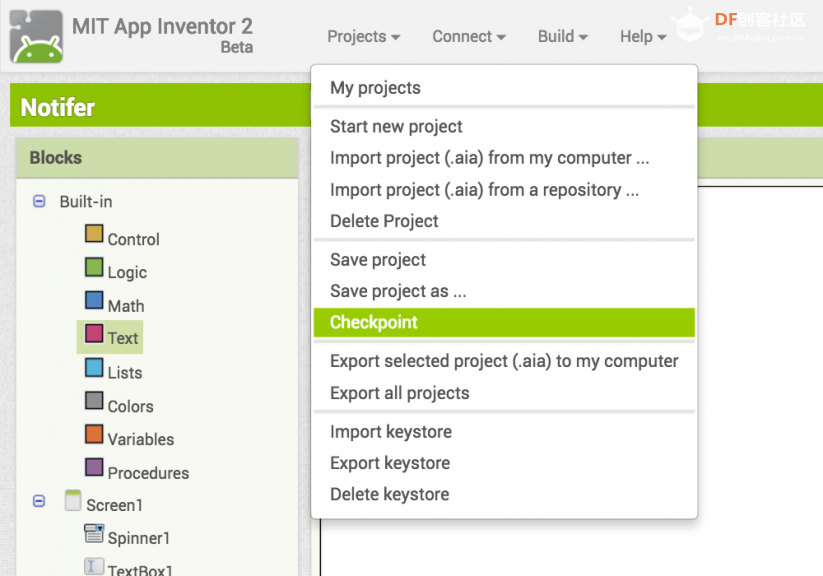This screenshot has width=823, height=576.
Task: Click Import keystore
Action: pos(504,432)
